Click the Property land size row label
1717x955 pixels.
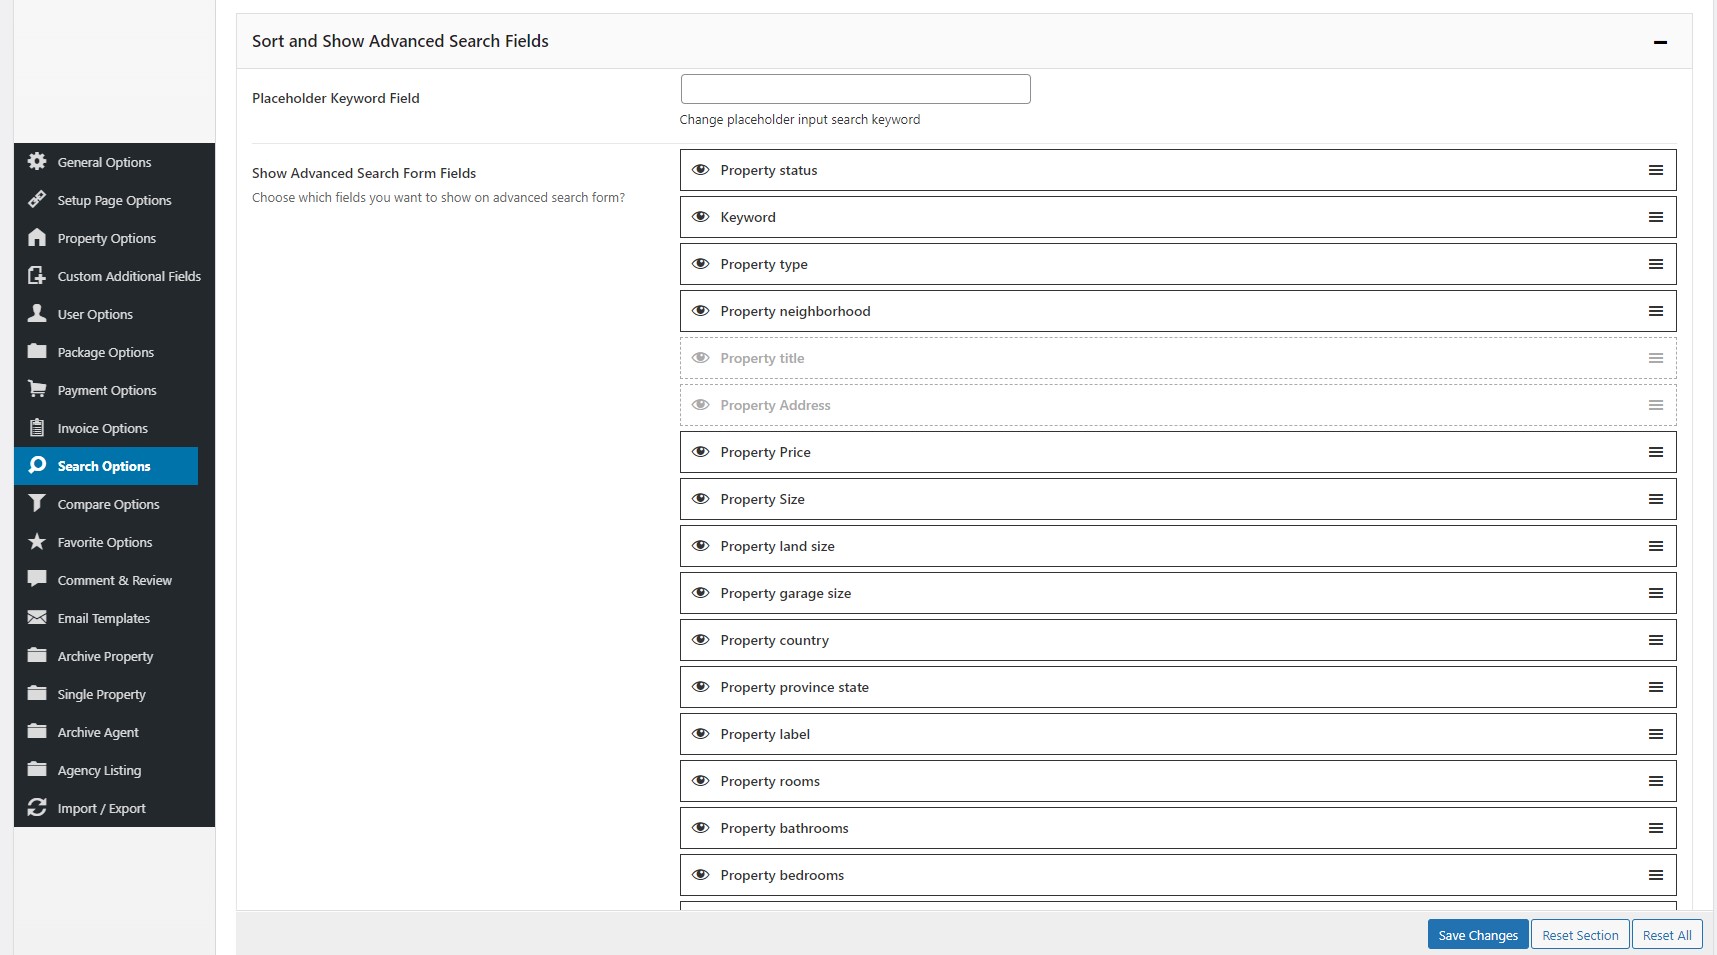click(x=777, y=546)
